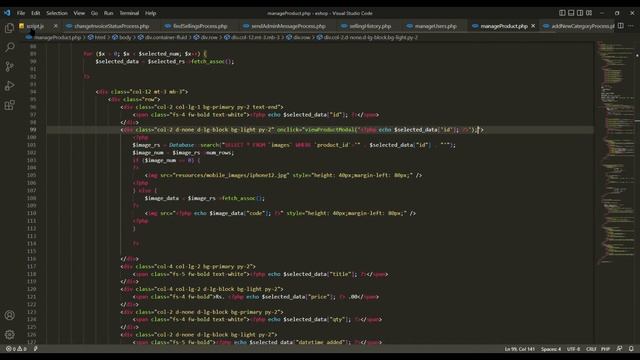Screen dimensions: 640x360
Task: Click the selected_data qty span line
Action: (257, 320)
